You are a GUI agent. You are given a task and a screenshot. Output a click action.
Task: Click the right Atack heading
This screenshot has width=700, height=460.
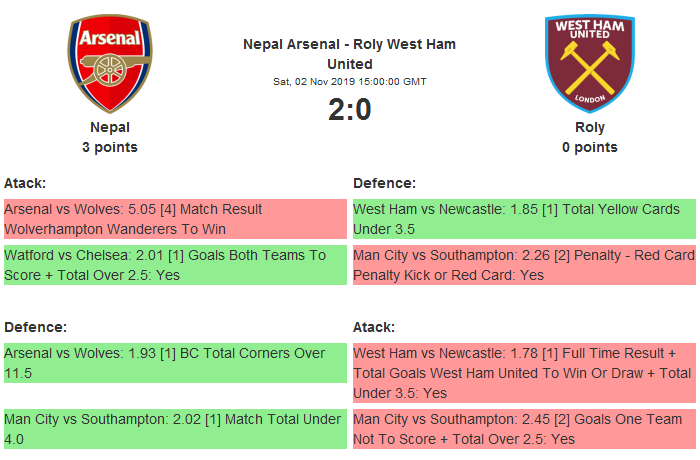pyautogui.click(x=374, y=327)
